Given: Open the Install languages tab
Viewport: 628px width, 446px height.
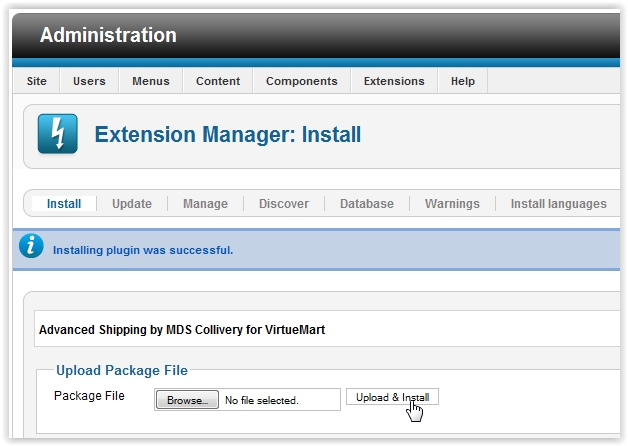Looking at the screenshot, I should click(x=558, y=204).
